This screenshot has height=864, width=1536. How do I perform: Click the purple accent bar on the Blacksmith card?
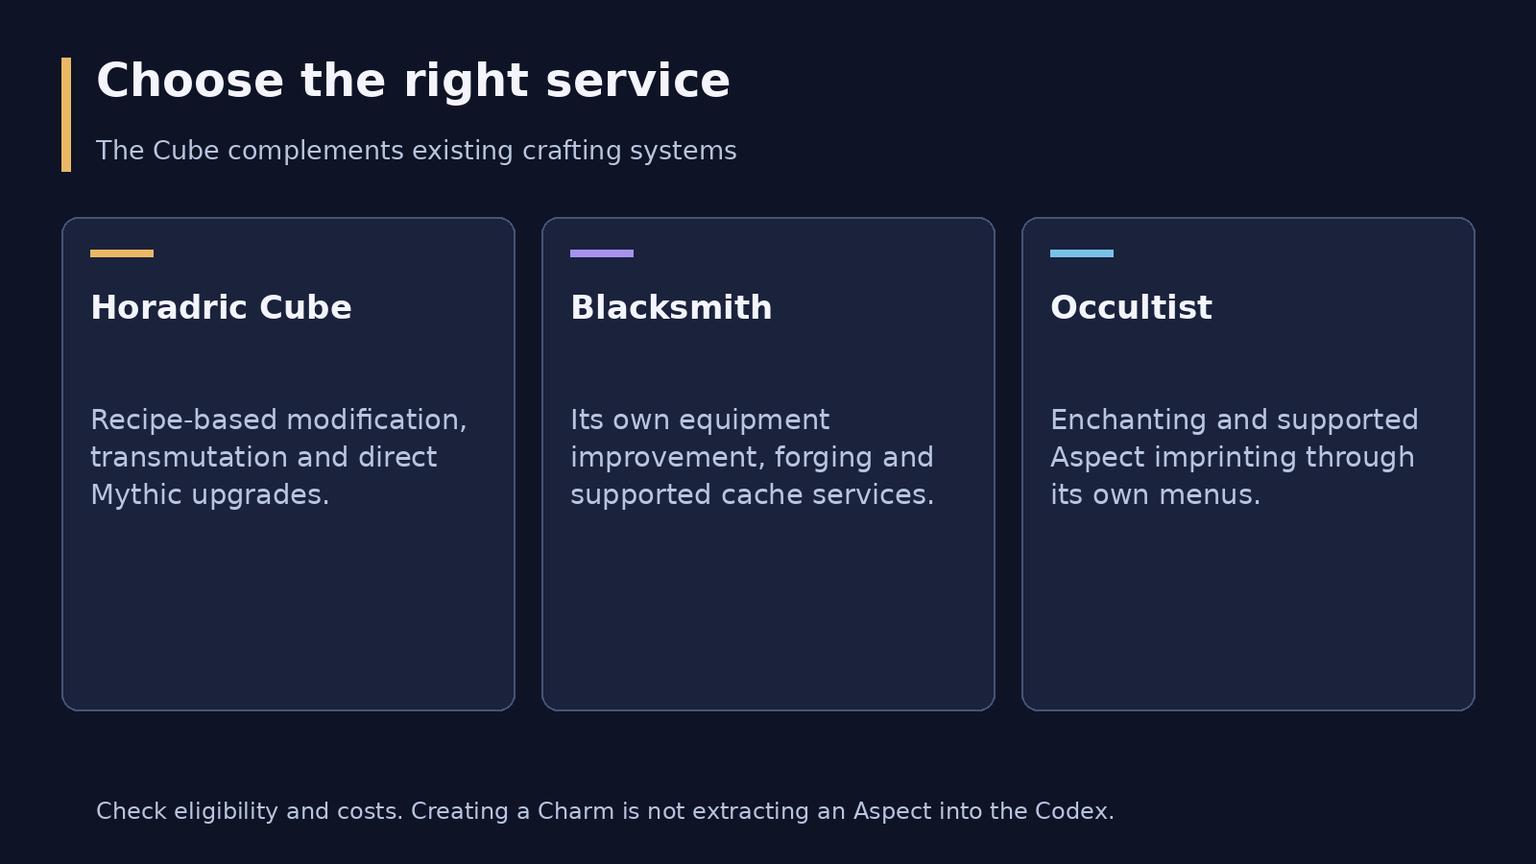(x=602, y=254)
